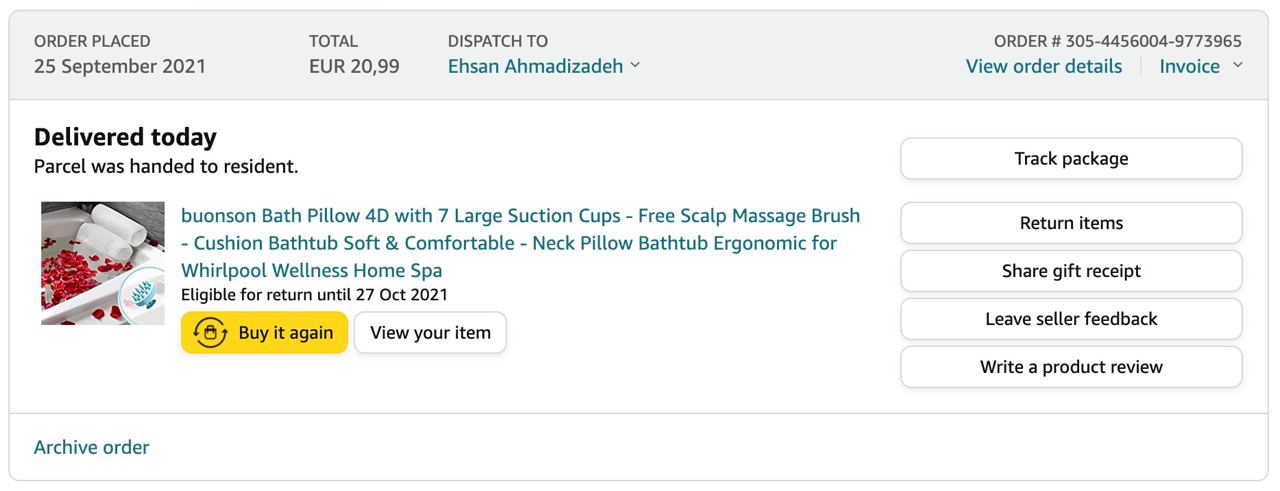This screenshot has width=1280, height=491.
Task: Expand the chevron beside Ehsan Ahmadizadeh
Action: (x=635, y=66)
